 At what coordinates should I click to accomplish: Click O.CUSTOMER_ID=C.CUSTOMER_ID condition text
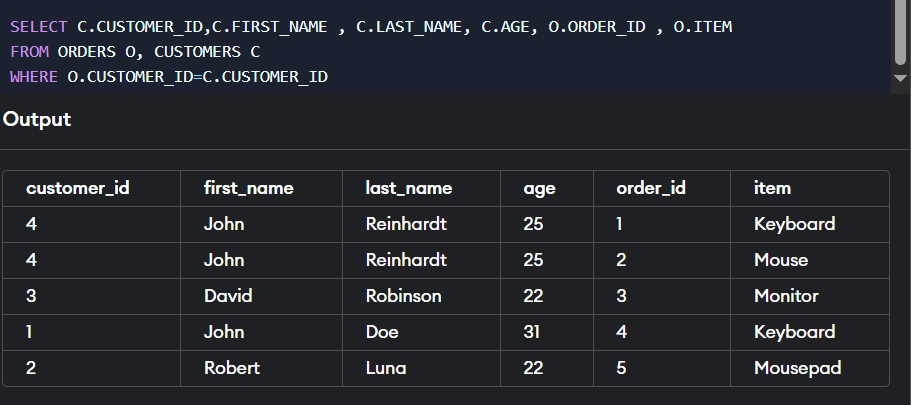[x=198, y=77]
